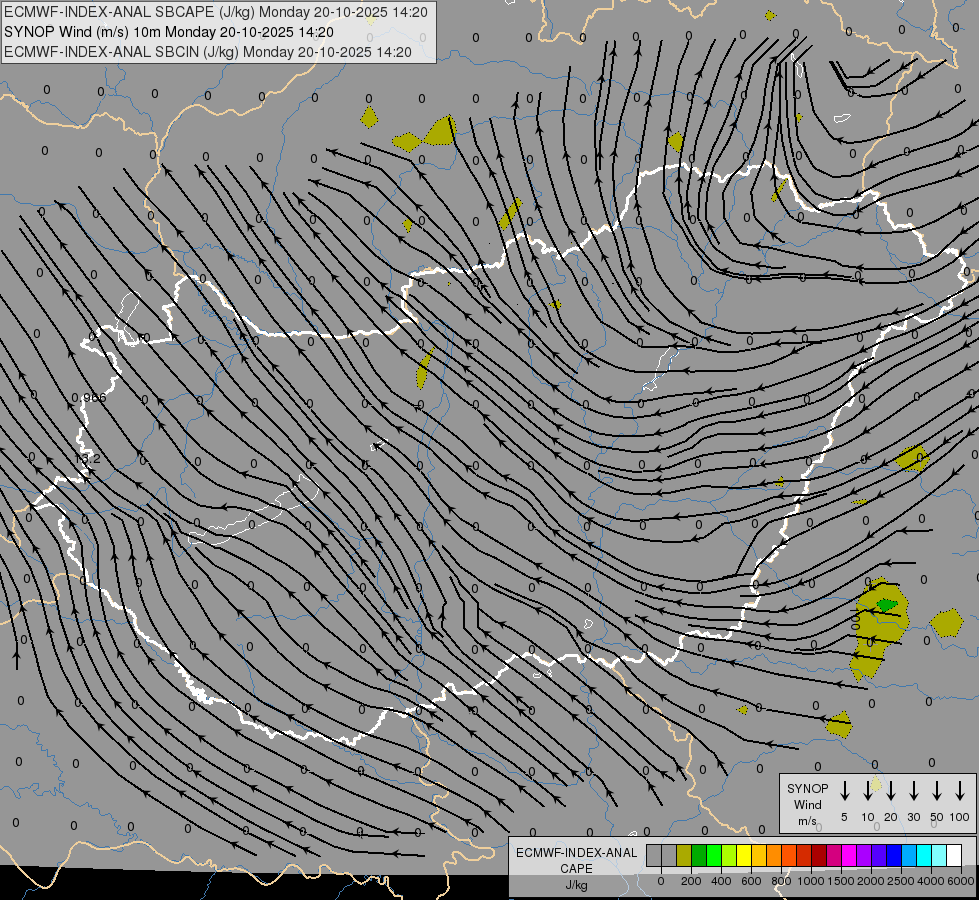Click the 6000 label in CAPE legend

click(x=961, y=881)
